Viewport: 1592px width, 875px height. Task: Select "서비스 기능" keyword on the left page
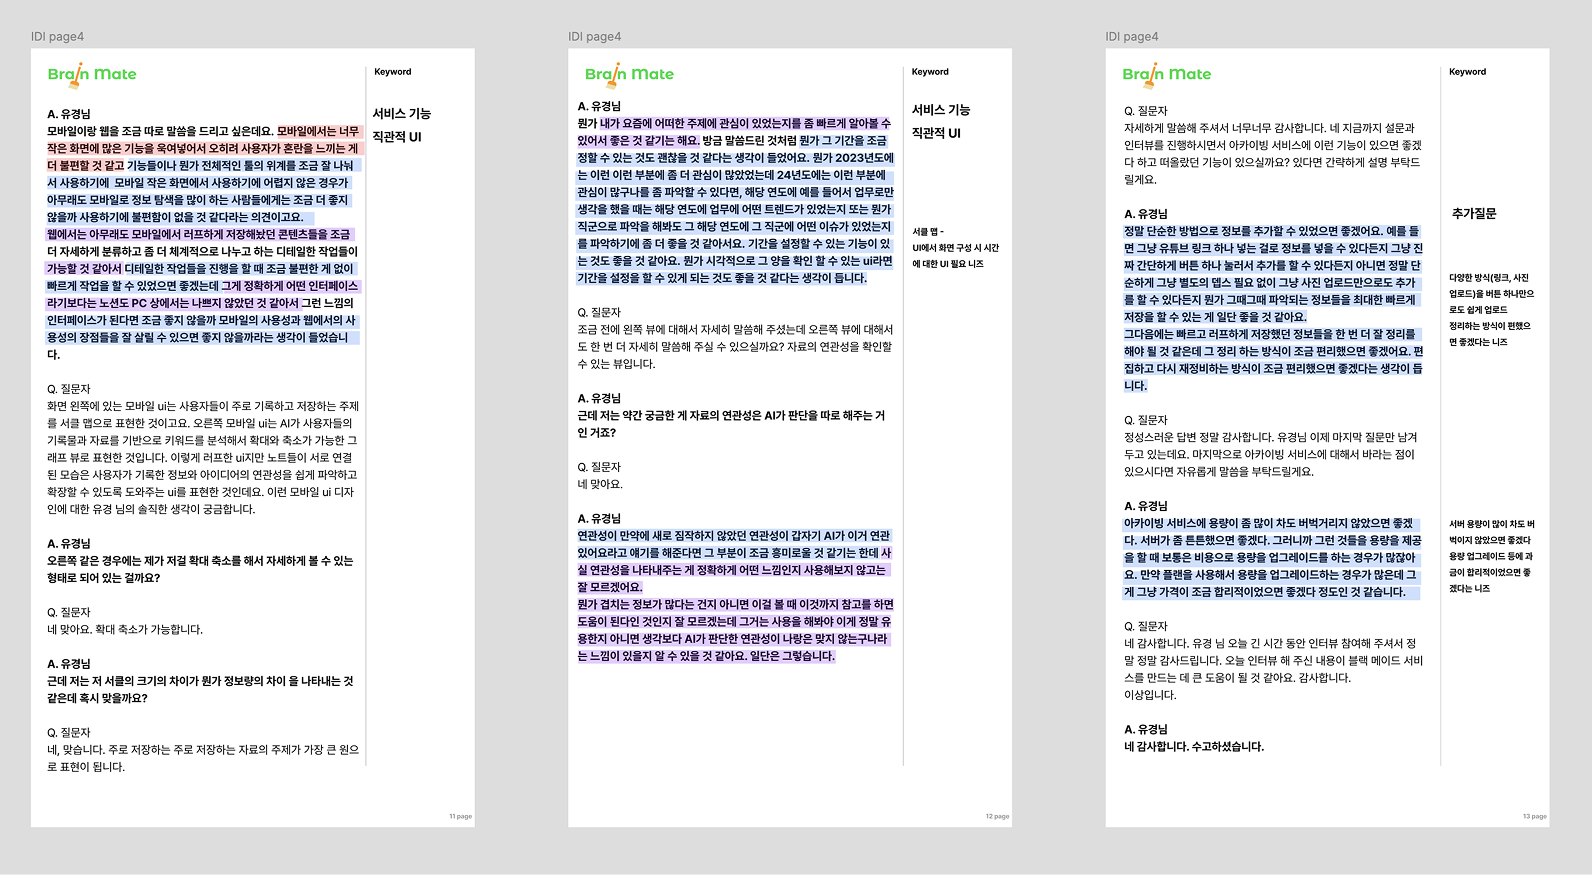coord(401,114)
